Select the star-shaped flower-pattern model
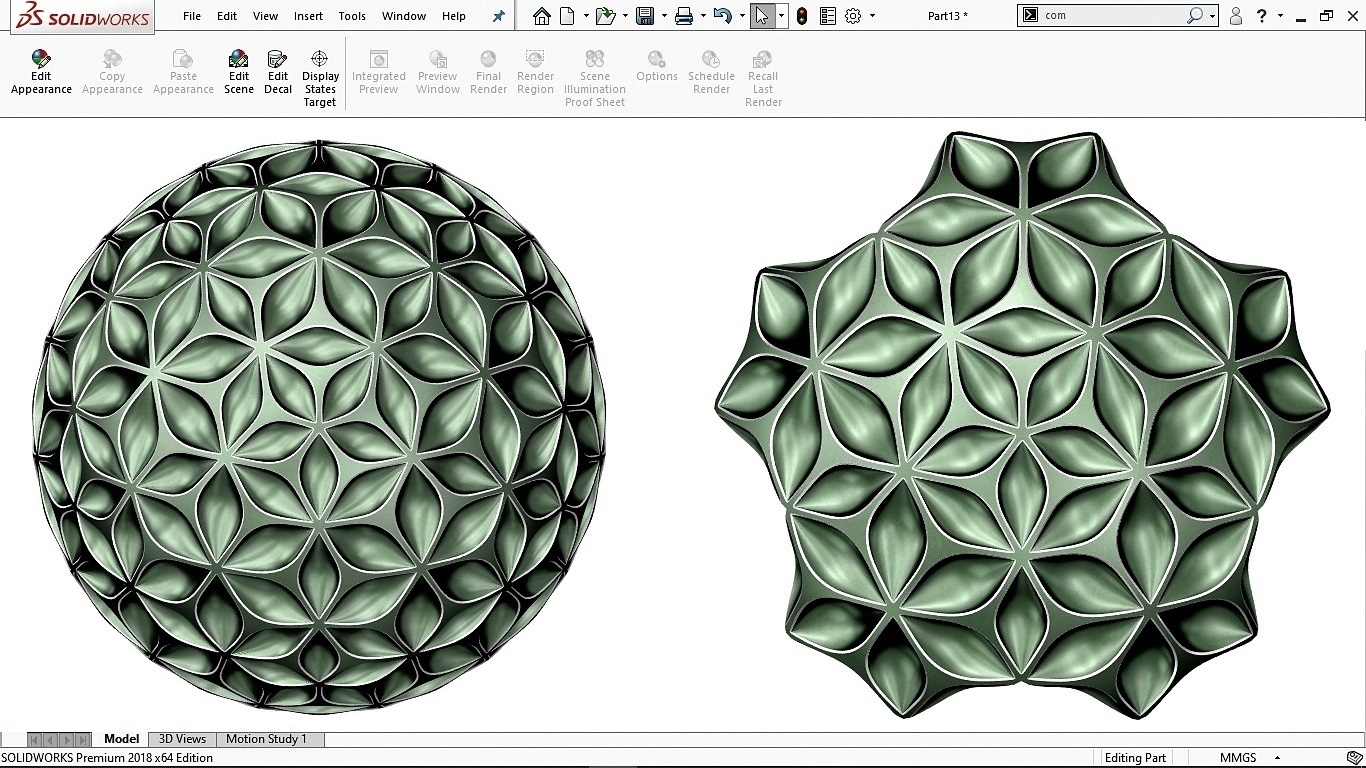 coord(1022,425)
